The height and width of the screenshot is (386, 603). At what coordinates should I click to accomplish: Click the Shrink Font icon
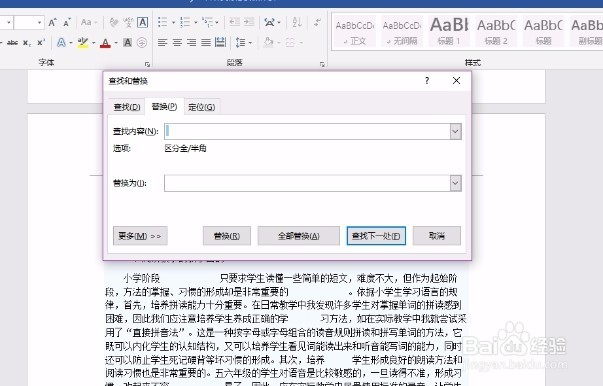tap(67, 22)
